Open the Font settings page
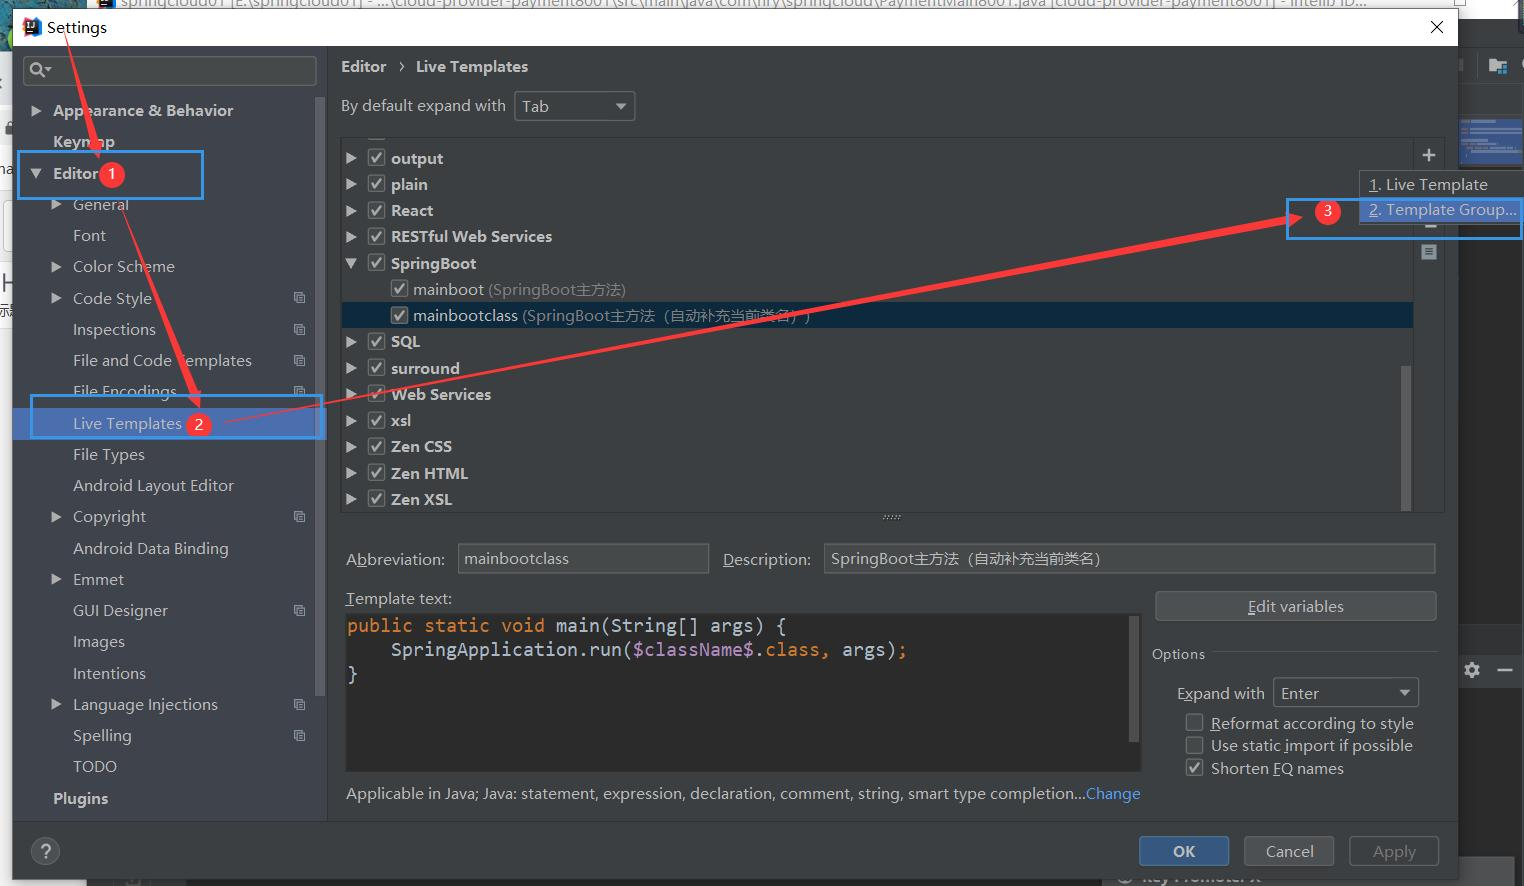The width and height of the screenshot is (1524, 886). pyautogui.click(x=89, y=235)
